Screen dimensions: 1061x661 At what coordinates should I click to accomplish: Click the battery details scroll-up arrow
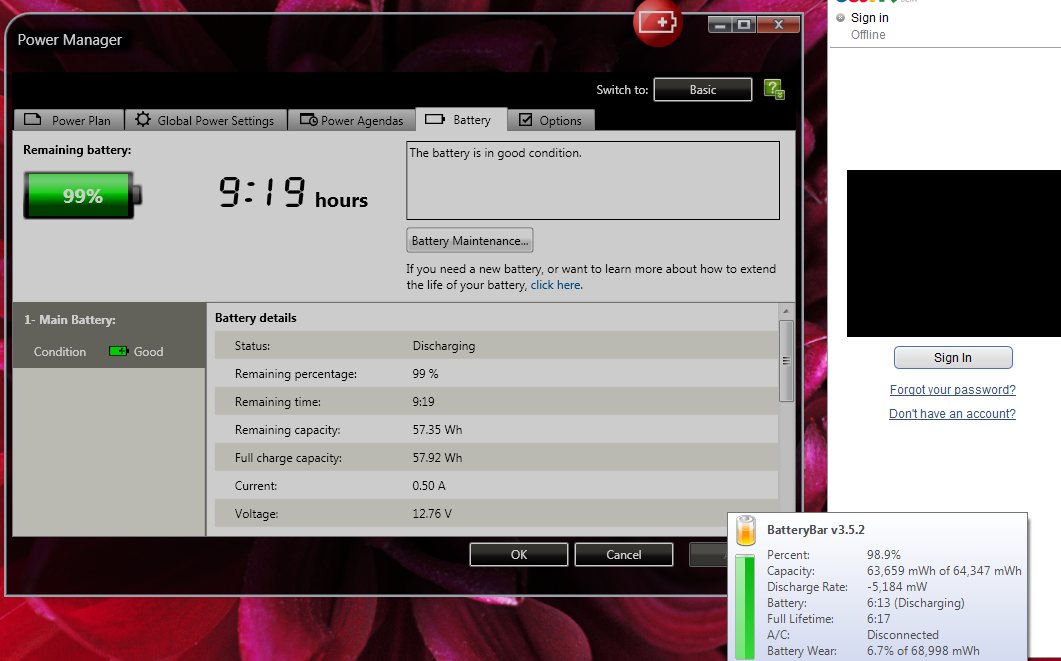coord(786,311)
